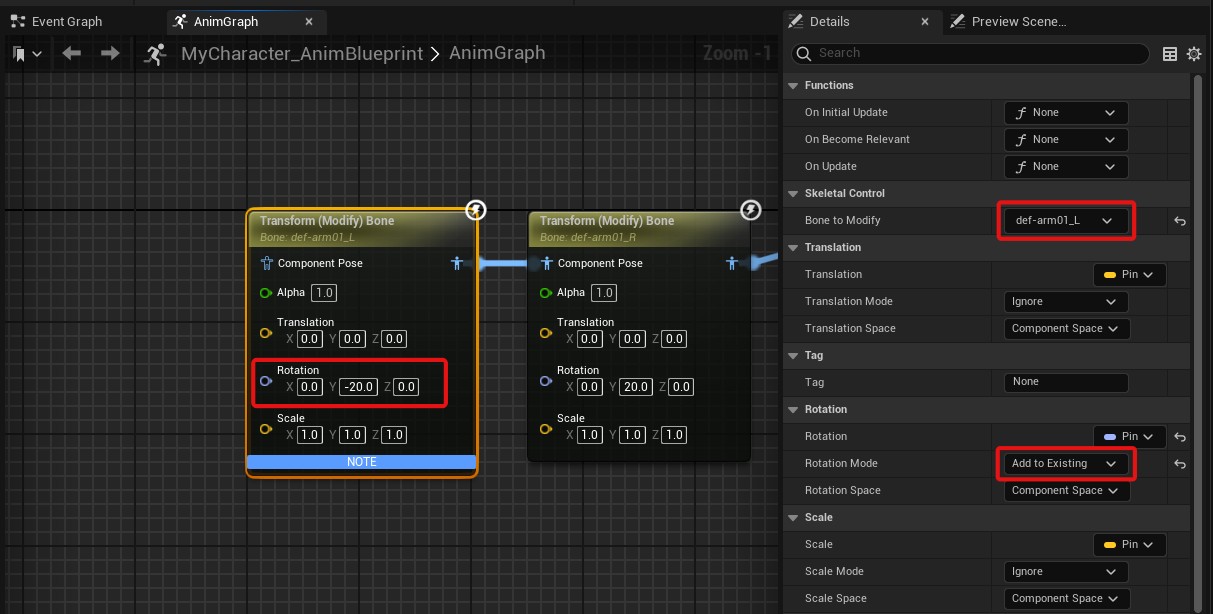Switch to the Preview Scene tab
Viewport: 1213px width, 614px height.
pyautogui.click(x=1018, y=21)
